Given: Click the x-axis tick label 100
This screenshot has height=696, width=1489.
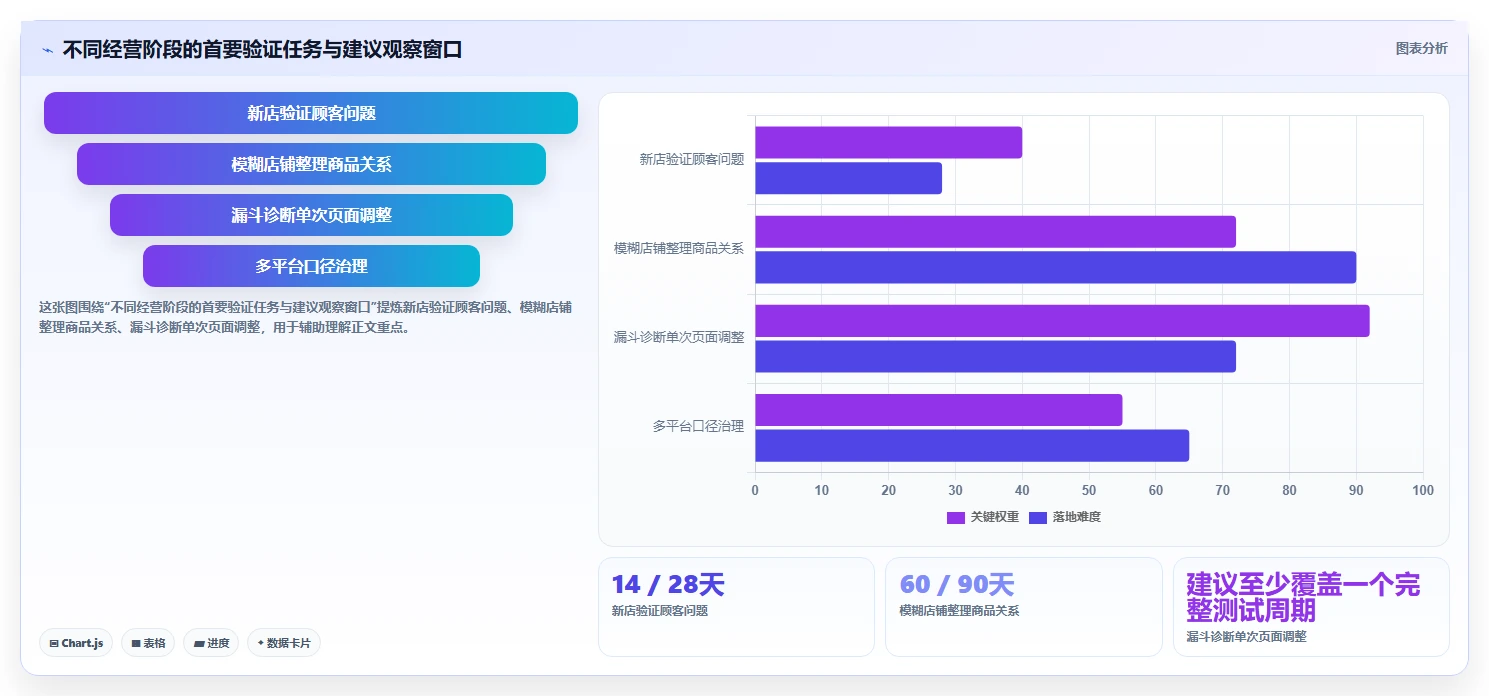Looking at the screenshot, I should [1422, 490].
